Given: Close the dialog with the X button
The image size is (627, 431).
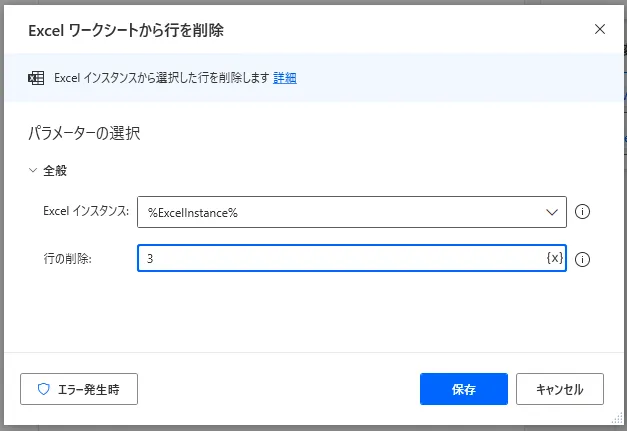Looking at the screenshot, I should (600, 29).
